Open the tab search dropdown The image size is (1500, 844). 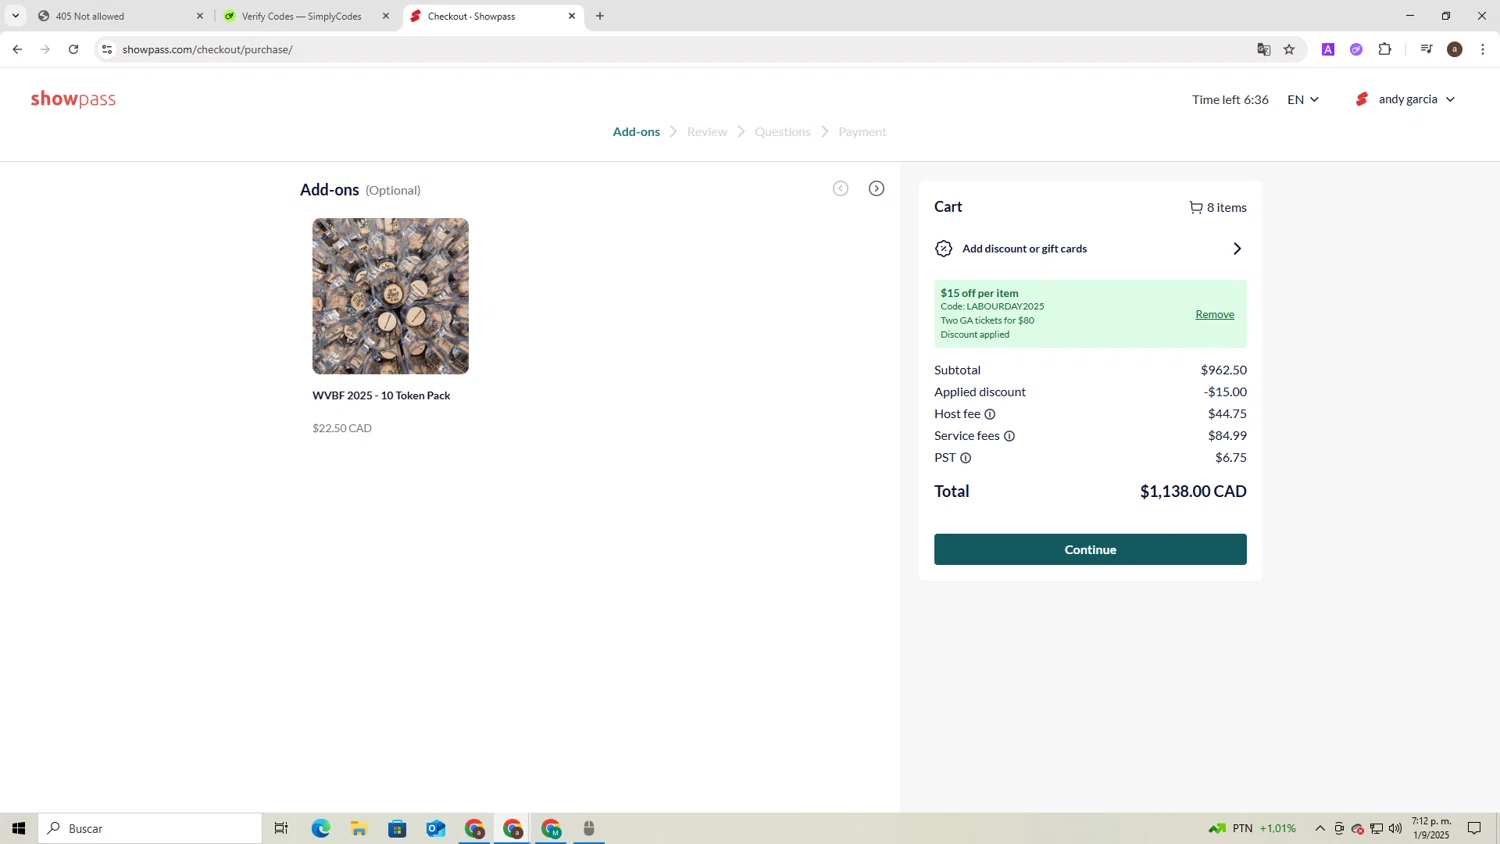click(x=15, y=16)
